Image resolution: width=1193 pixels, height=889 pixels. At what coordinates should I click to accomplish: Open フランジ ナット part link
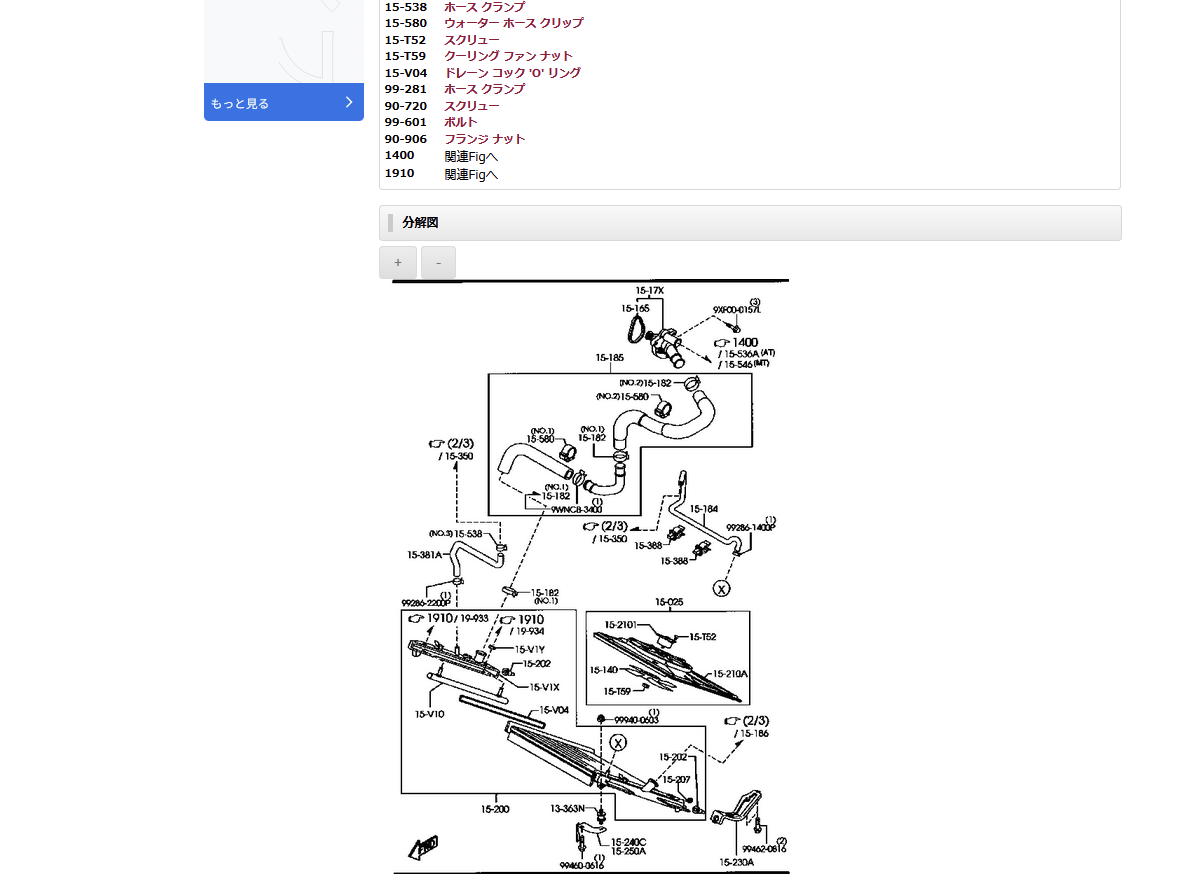485,139
